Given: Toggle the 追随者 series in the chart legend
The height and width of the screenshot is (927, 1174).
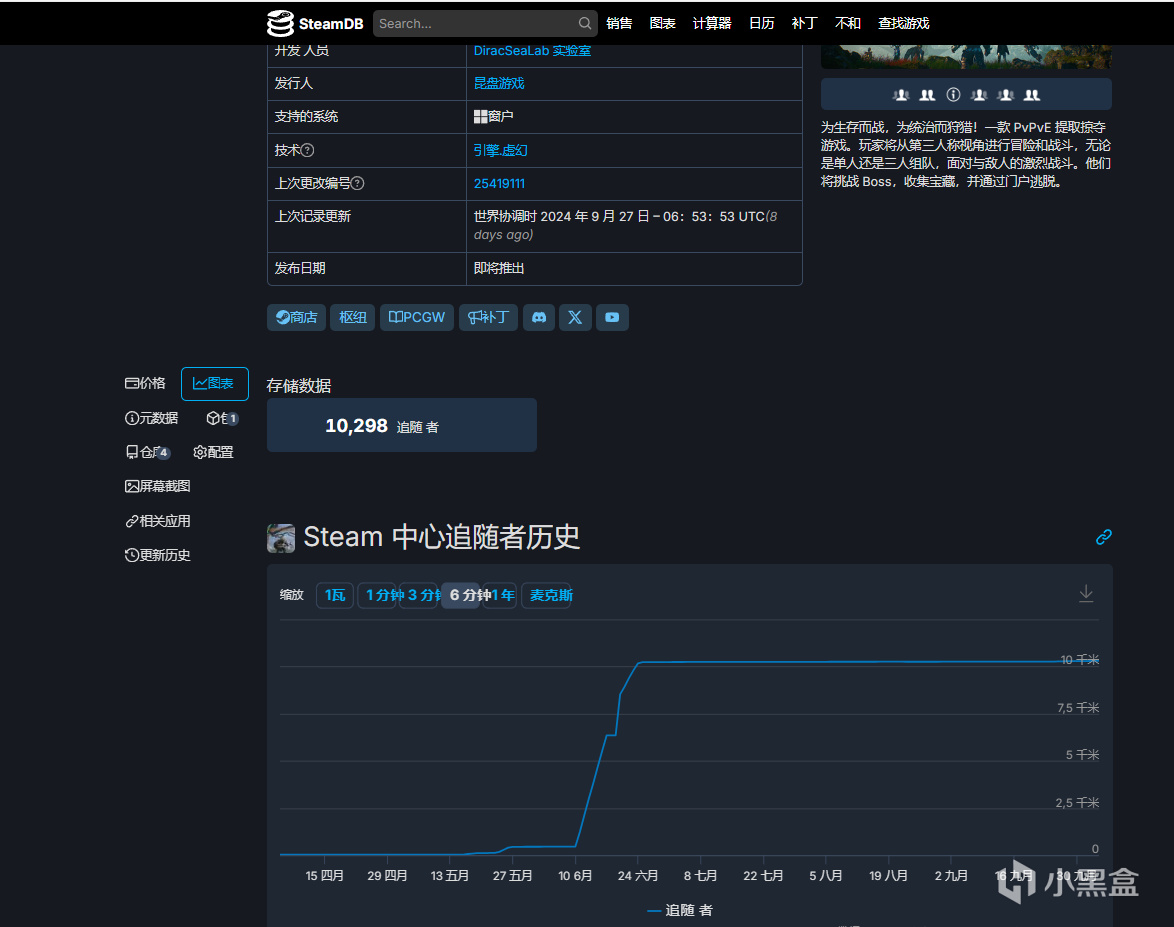Looking at the screenshot, I should (x=680, y=911).
